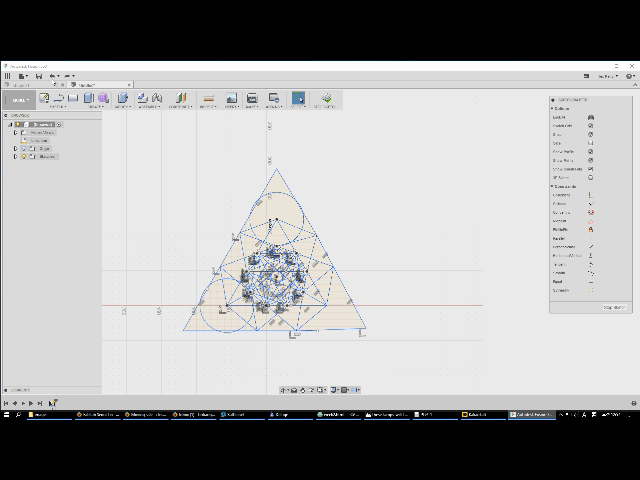
Task: Open the Create toolbar dropdown label
Action: coord(96,107)
